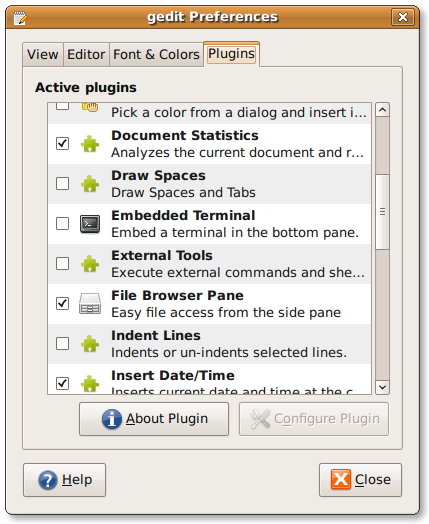Click the File Browser Pane drive icon
The width and height of the screenshot is (429, 524).
[90, 303]
